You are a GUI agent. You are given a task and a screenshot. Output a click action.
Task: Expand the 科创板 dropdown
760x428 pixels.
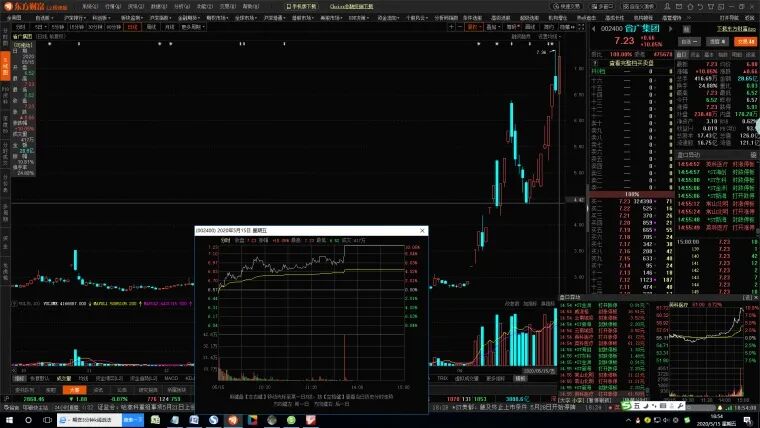(101, 17)
